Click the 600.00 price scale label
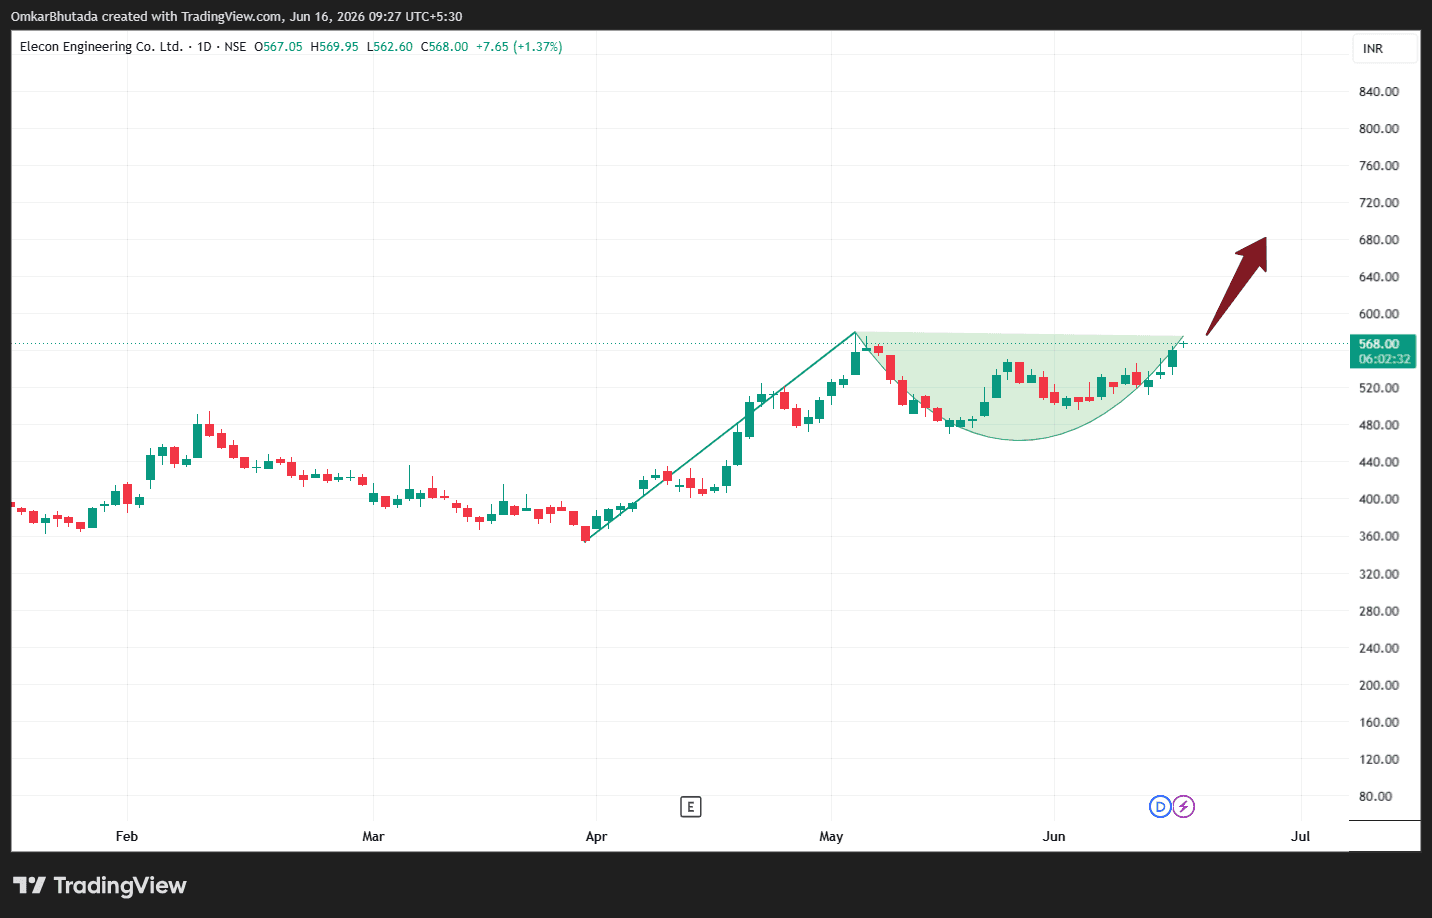The width and height of the screenshot is (1432, 918). pos(1378,314)
